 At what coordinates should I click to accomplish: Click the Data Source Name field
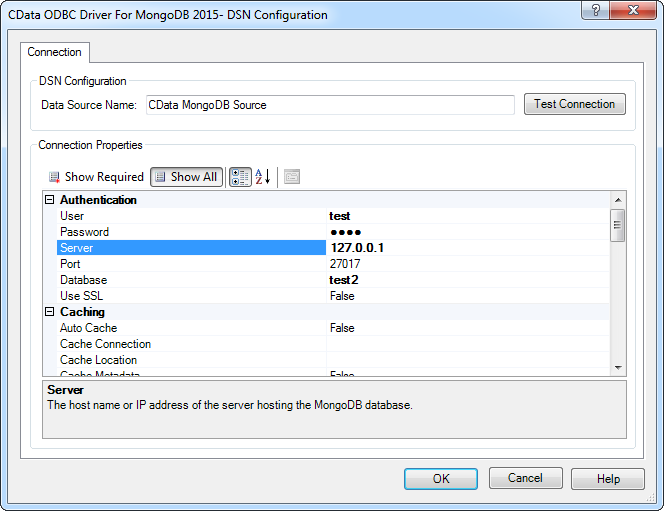(329, 104)
